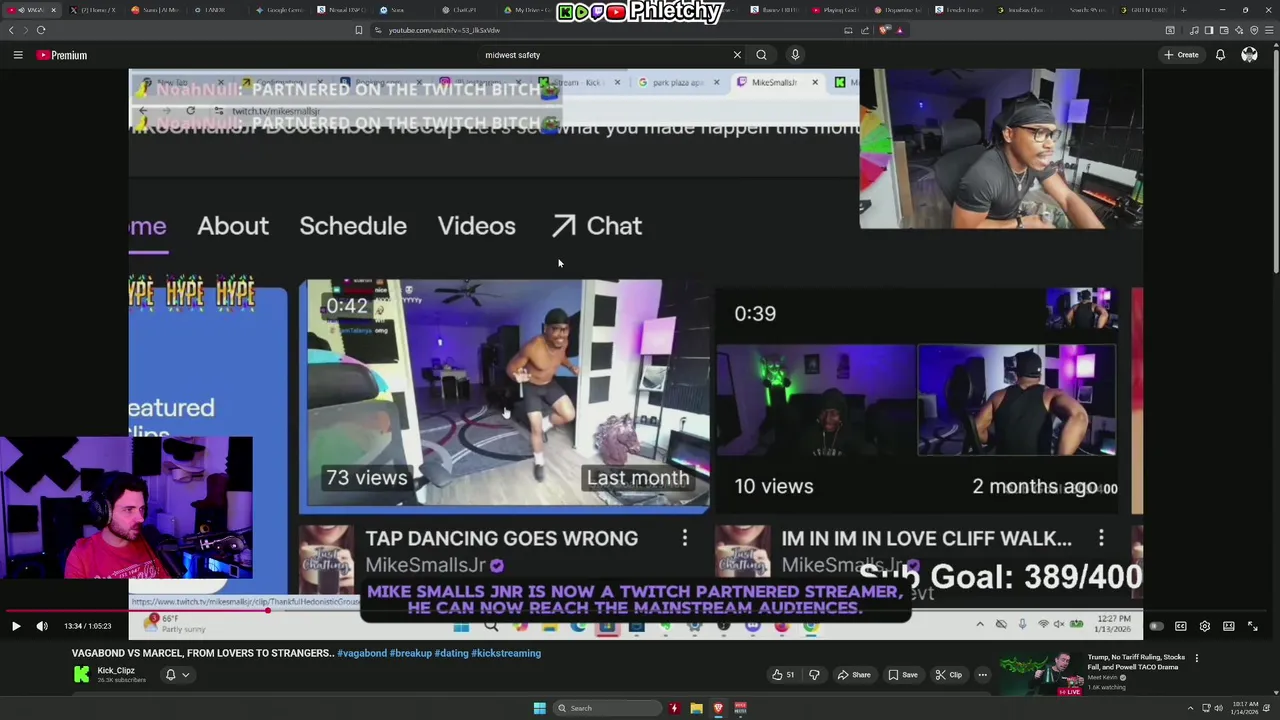The image size is (1280, 720).
Task: Open the #vagabond hashtag link
Action: pos(363,653)
